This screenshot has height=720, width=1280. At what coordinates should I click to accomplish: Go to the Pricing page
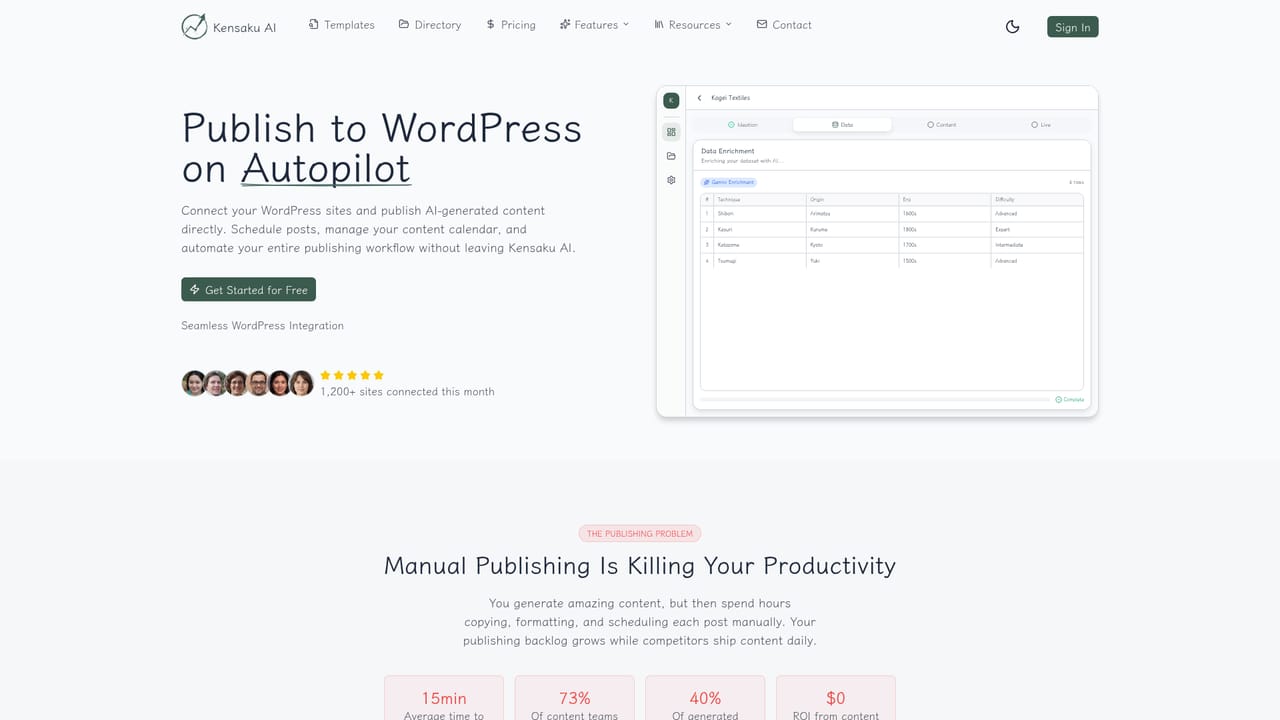click(x=511, y=24)
